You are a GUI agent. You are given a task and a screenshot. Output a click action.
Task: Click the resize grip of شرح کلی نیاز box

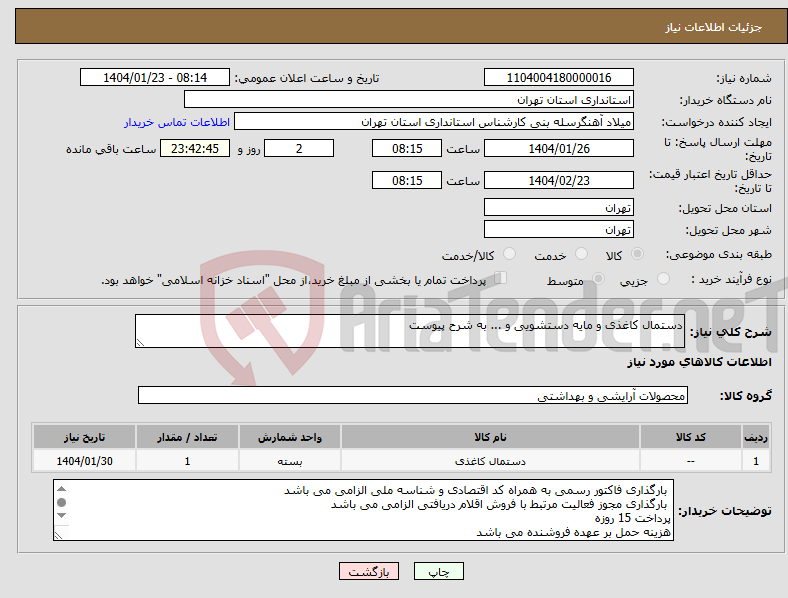[x=140, y=343]
